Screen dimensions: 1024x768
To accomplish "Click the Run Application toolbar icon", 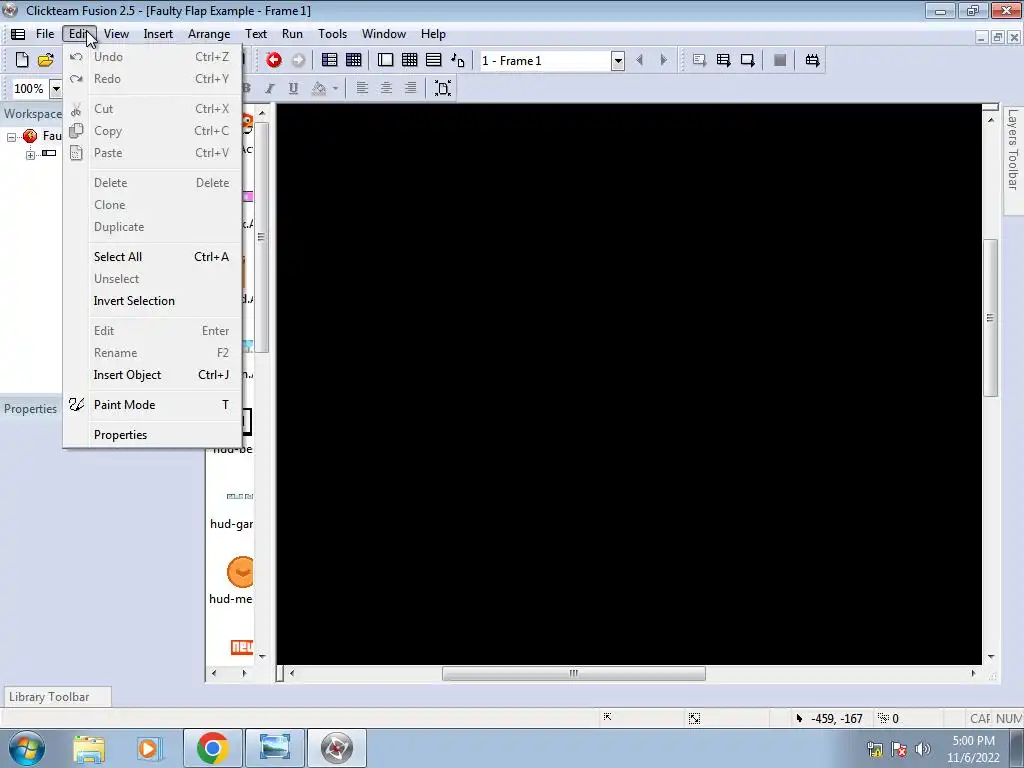I will [724, 60].
